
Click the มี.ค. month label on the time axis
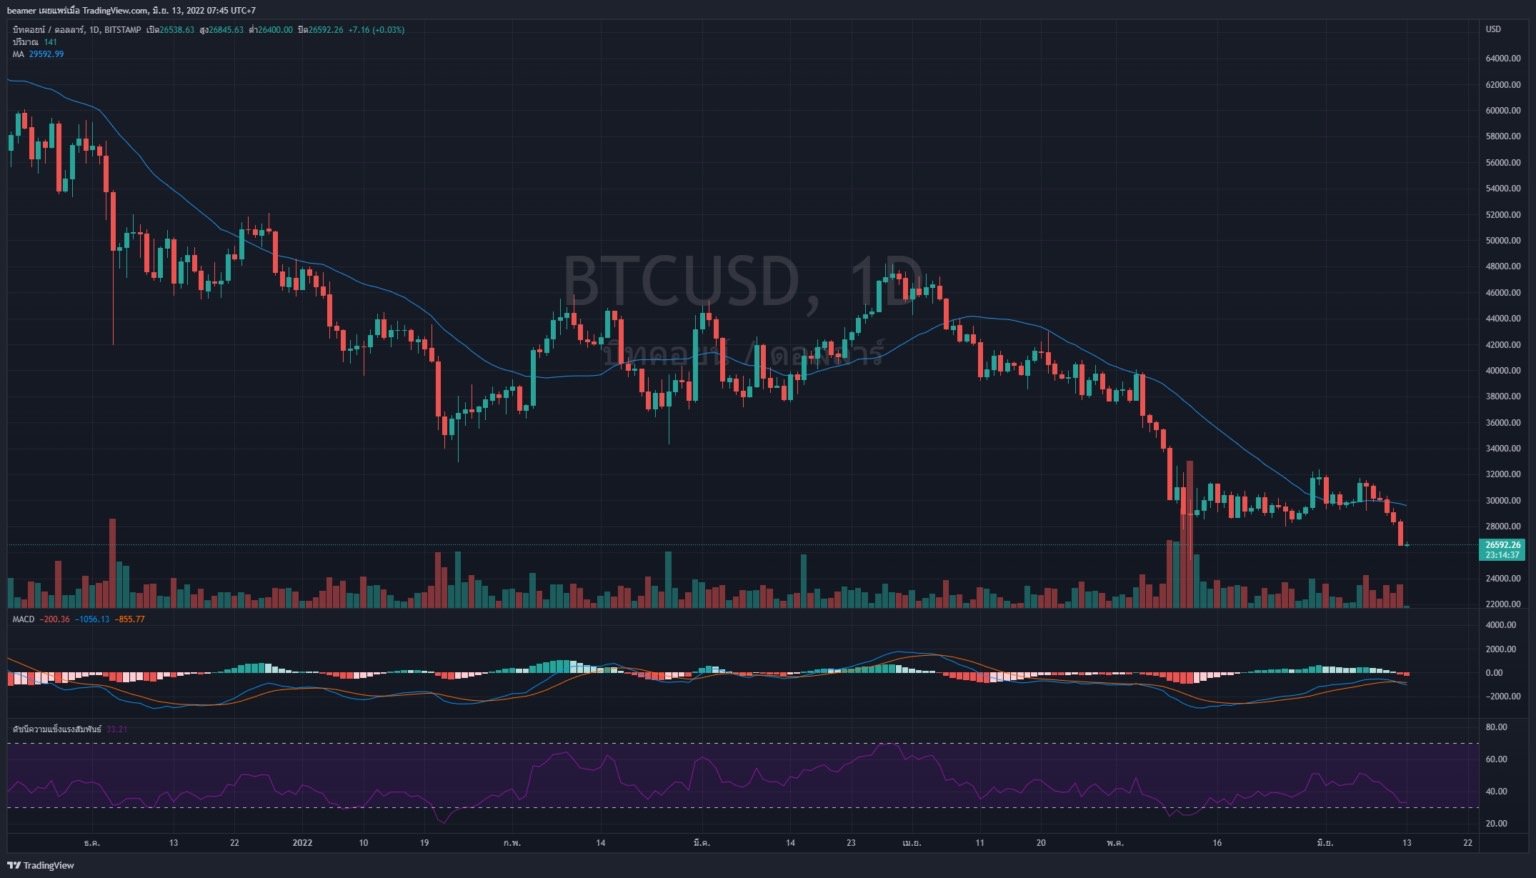(701, 843)
